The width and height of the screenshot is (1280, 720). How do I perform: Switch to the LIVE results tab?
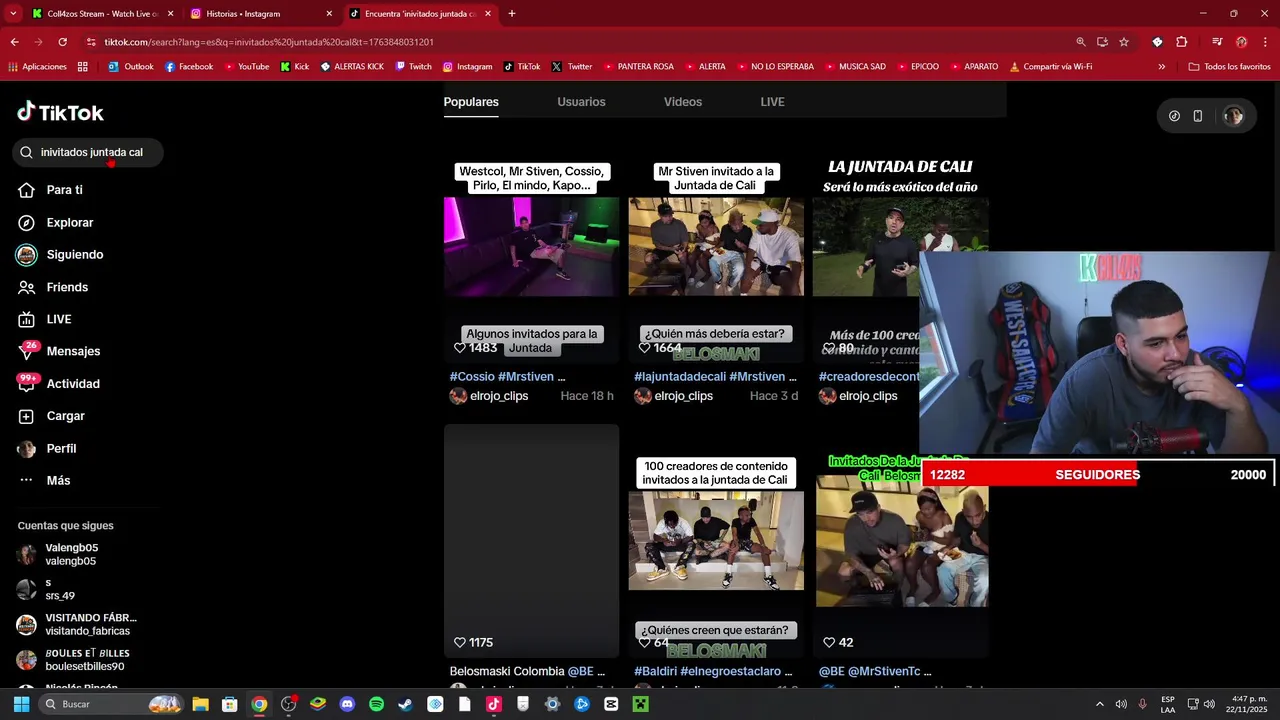click(x=772, y=102)
